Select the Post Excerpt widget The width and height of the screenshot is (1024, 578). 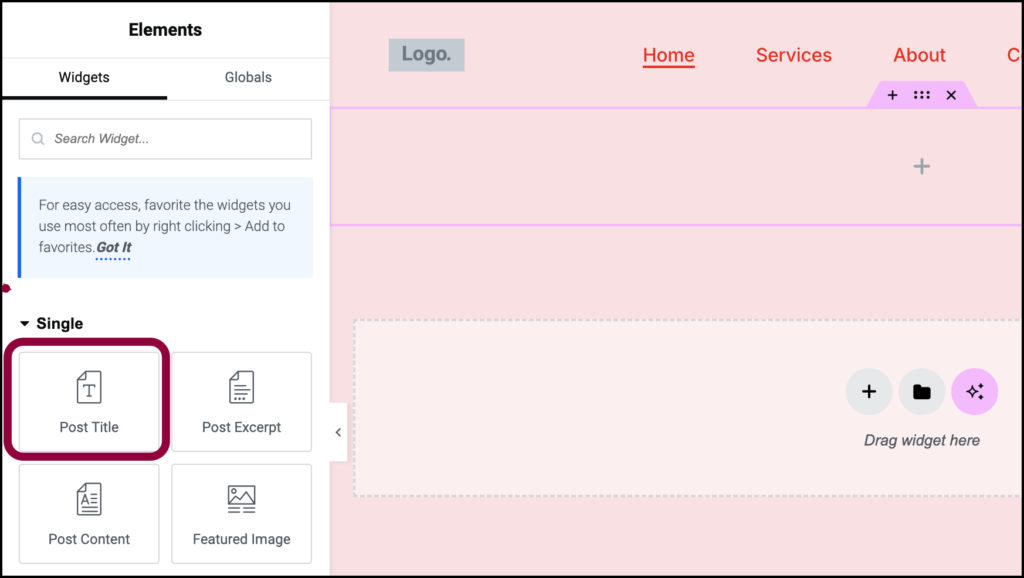click(x=241, y=401)
